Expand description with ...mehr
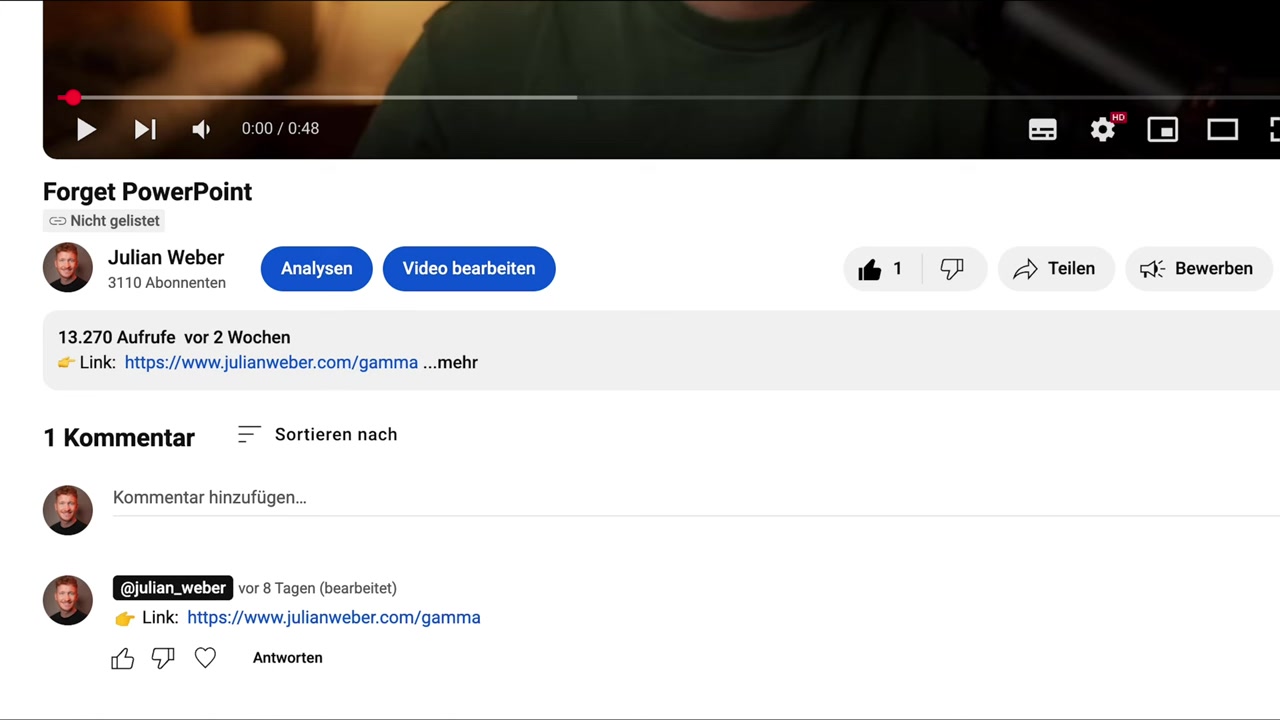The height and width of the screenshot is (720, 1280). point(451,362)
